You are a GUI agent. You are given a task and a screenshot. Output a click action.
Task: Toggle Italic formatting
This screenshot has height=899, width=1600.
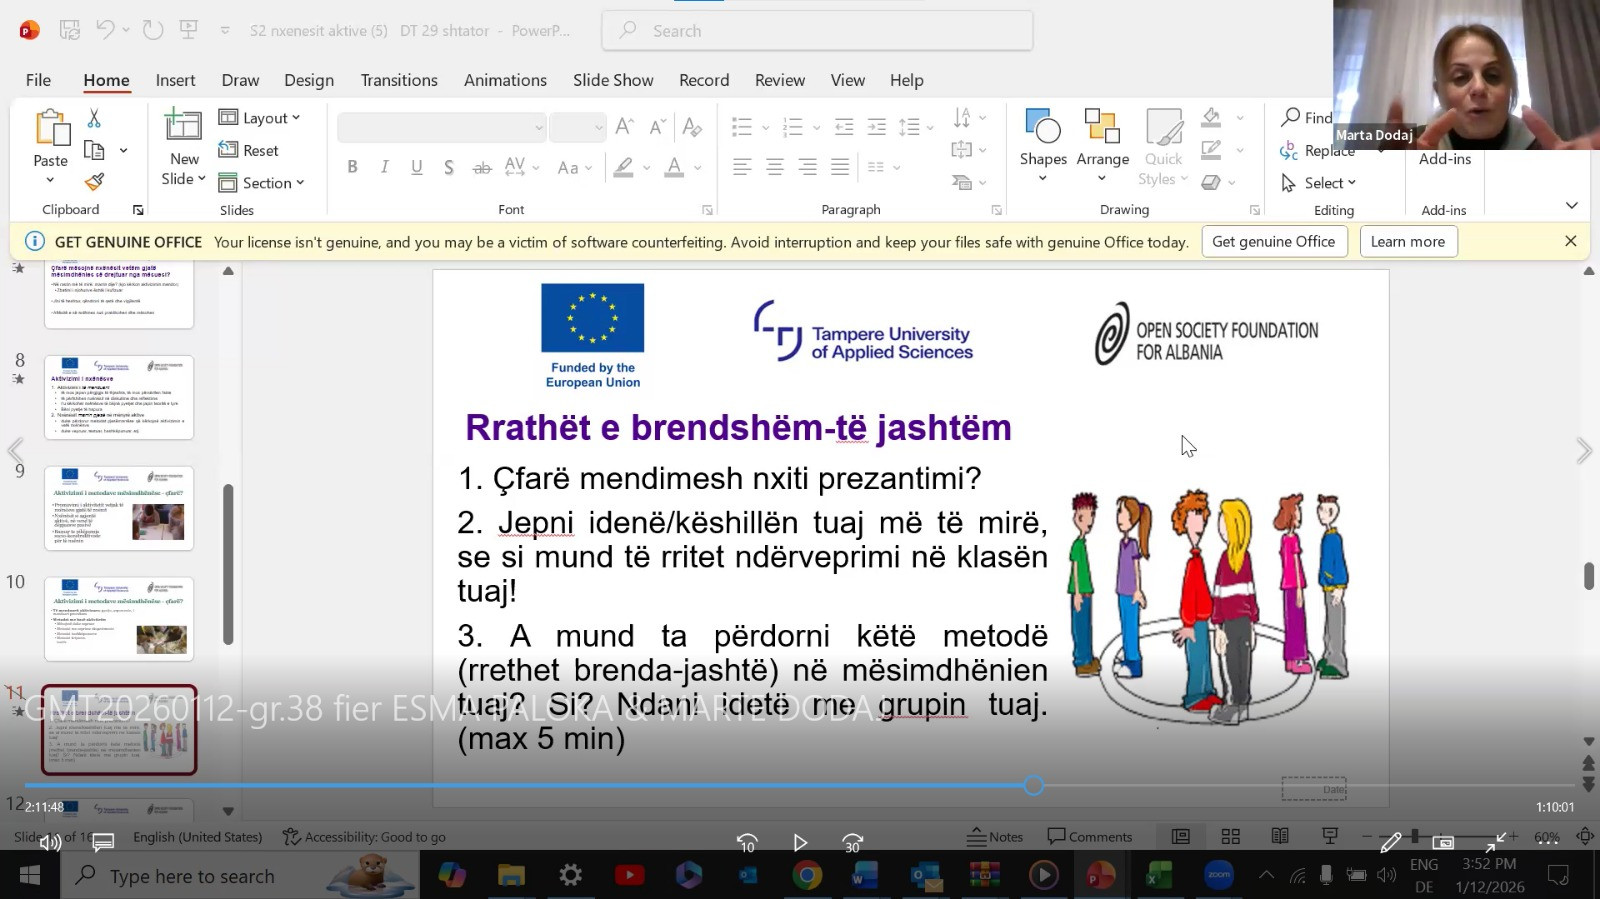pos(384,167)
